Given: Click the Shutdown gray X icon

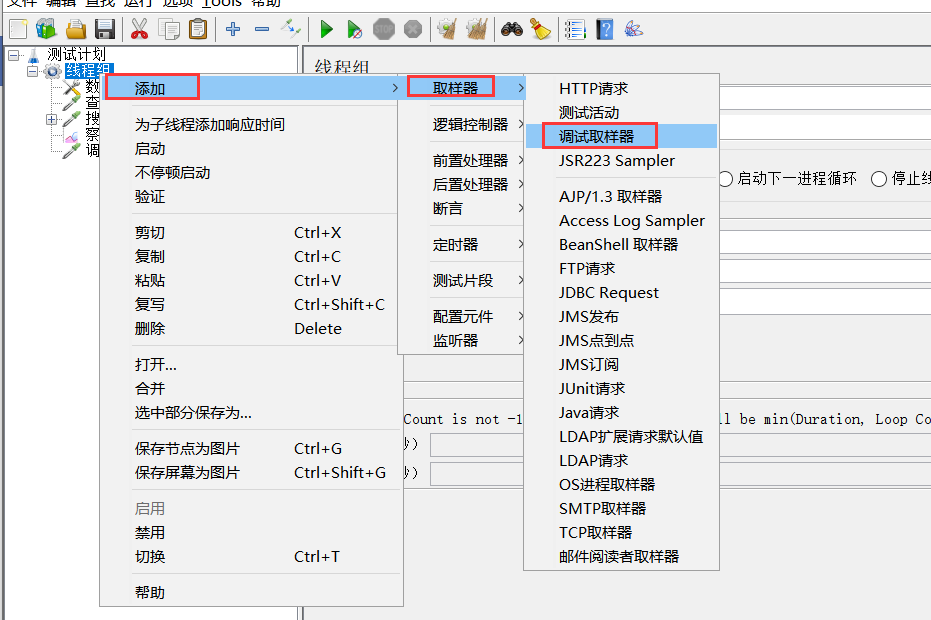Looking at the screenshot, I should pos(413,29).
